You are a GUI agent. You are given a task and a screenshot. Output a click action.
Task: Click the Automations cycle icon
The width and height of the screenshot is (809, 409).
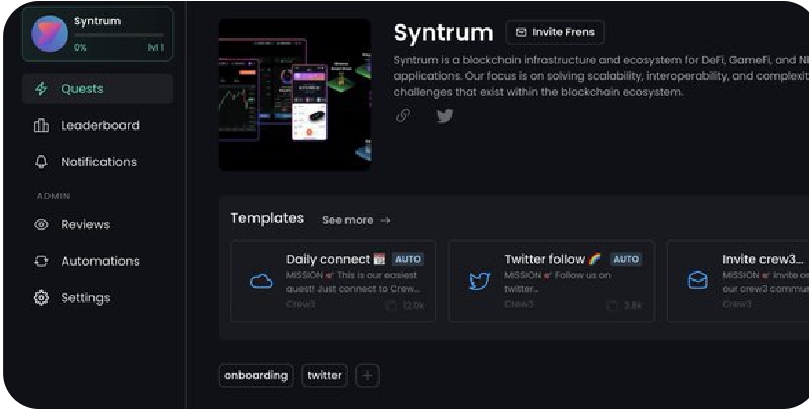[x=41, y=261]
